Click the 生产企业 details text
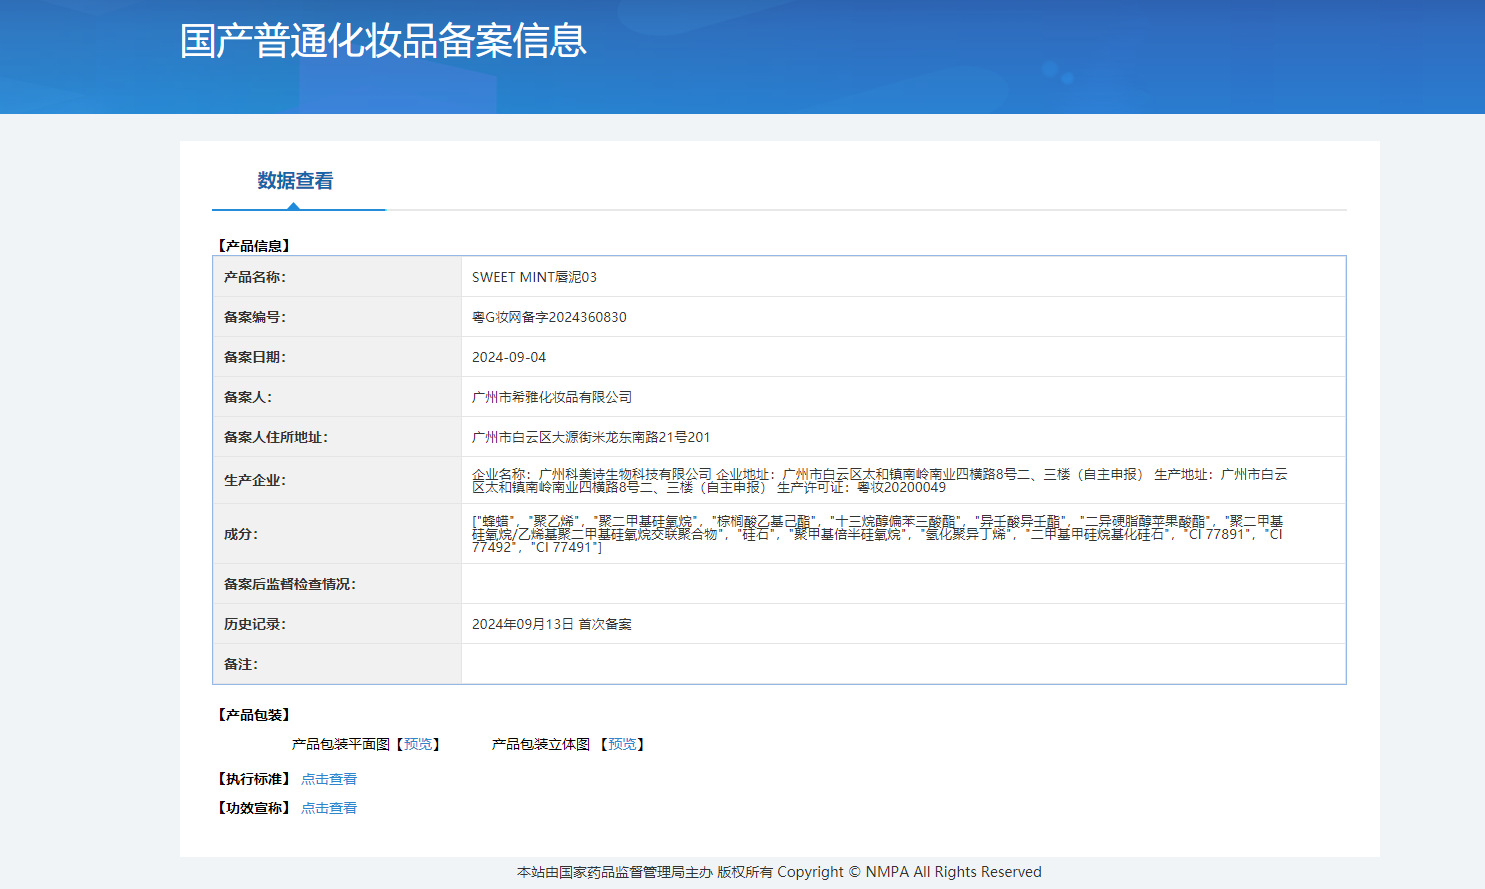The width and height of the screenshot is (1485, 889). [x=880, y=480]
